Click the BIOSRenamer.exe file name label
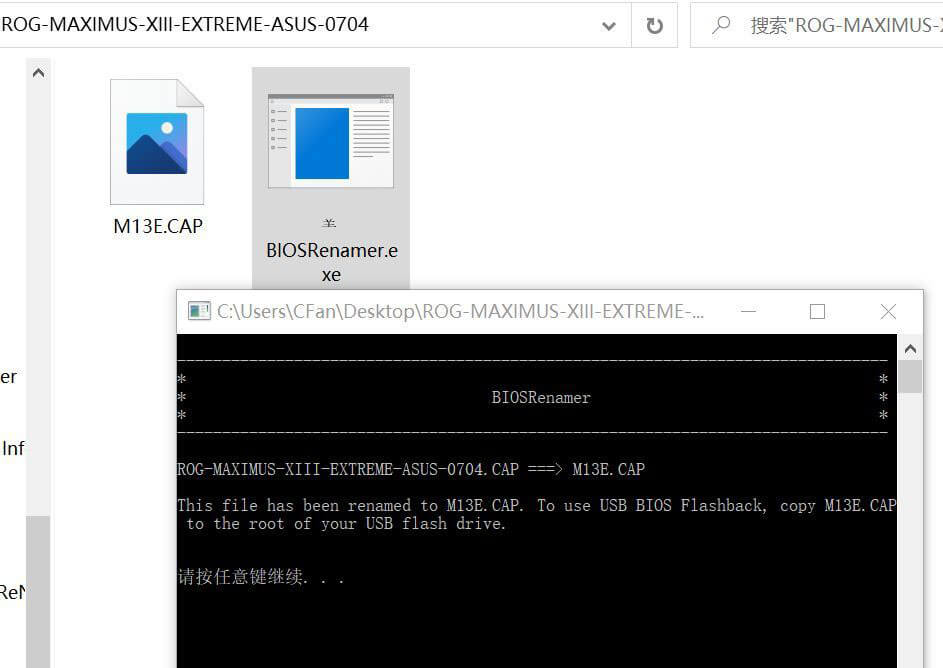 tap(331, 262)
